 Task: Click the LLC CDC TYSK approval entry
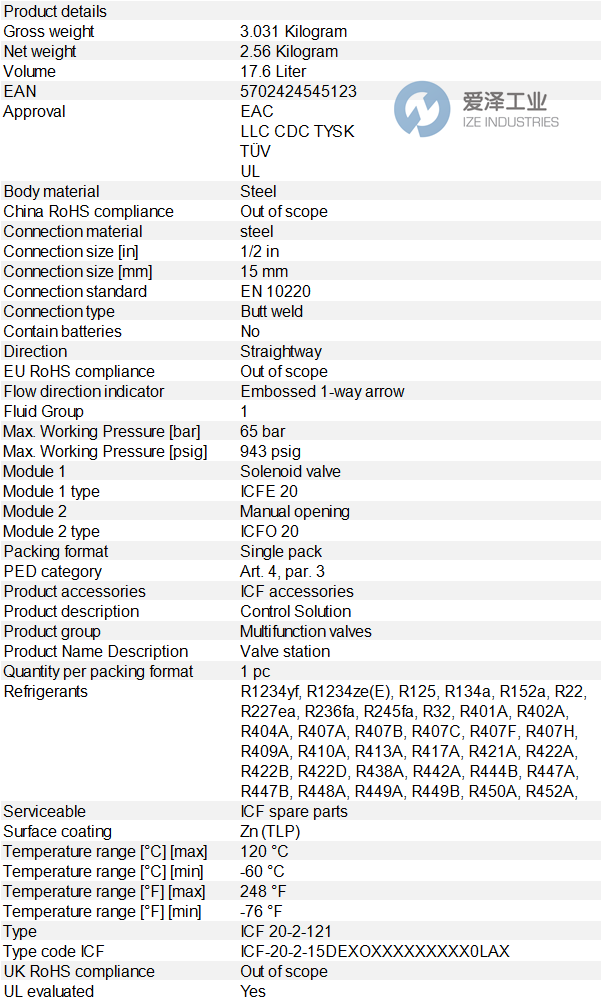click(297, 131)
